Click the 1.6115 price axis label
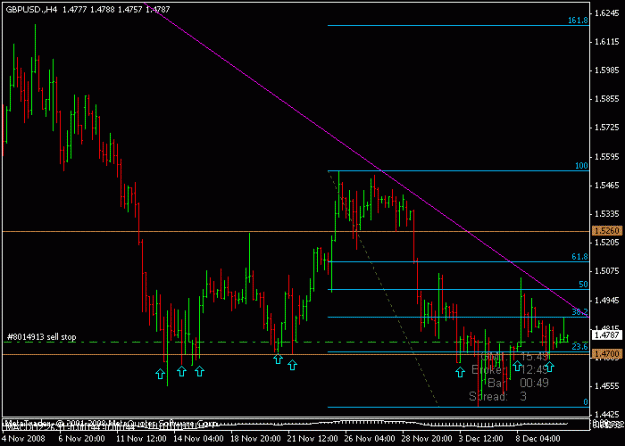Viewport: 625px width, 446px height. pos(607,42)
